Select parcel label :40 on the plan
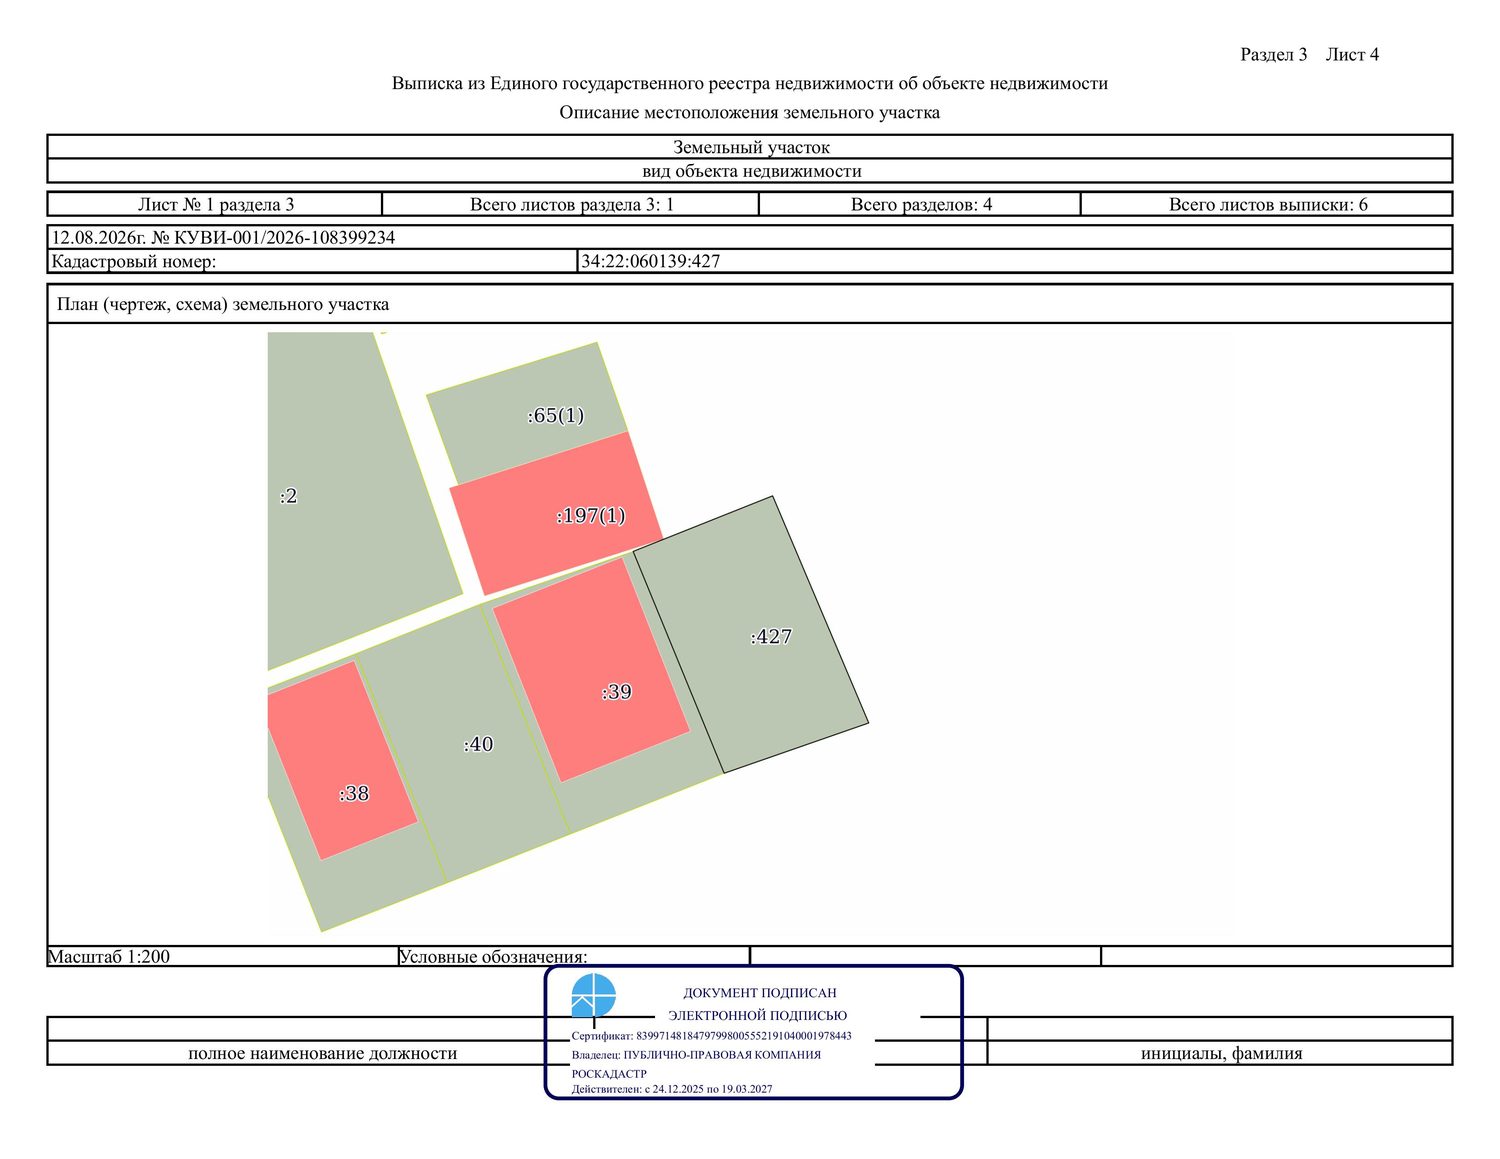 [478, 744]
